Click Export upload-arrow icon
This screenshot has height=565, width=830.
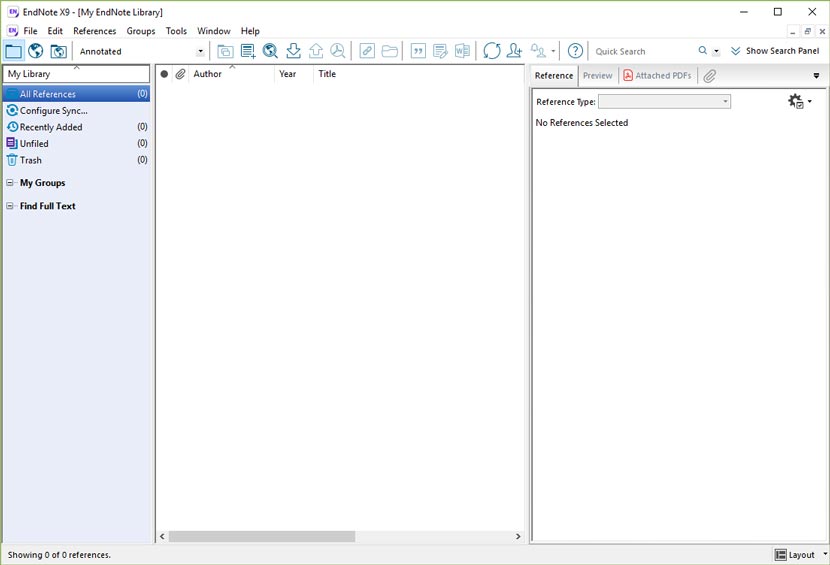(x=316, y=51)
